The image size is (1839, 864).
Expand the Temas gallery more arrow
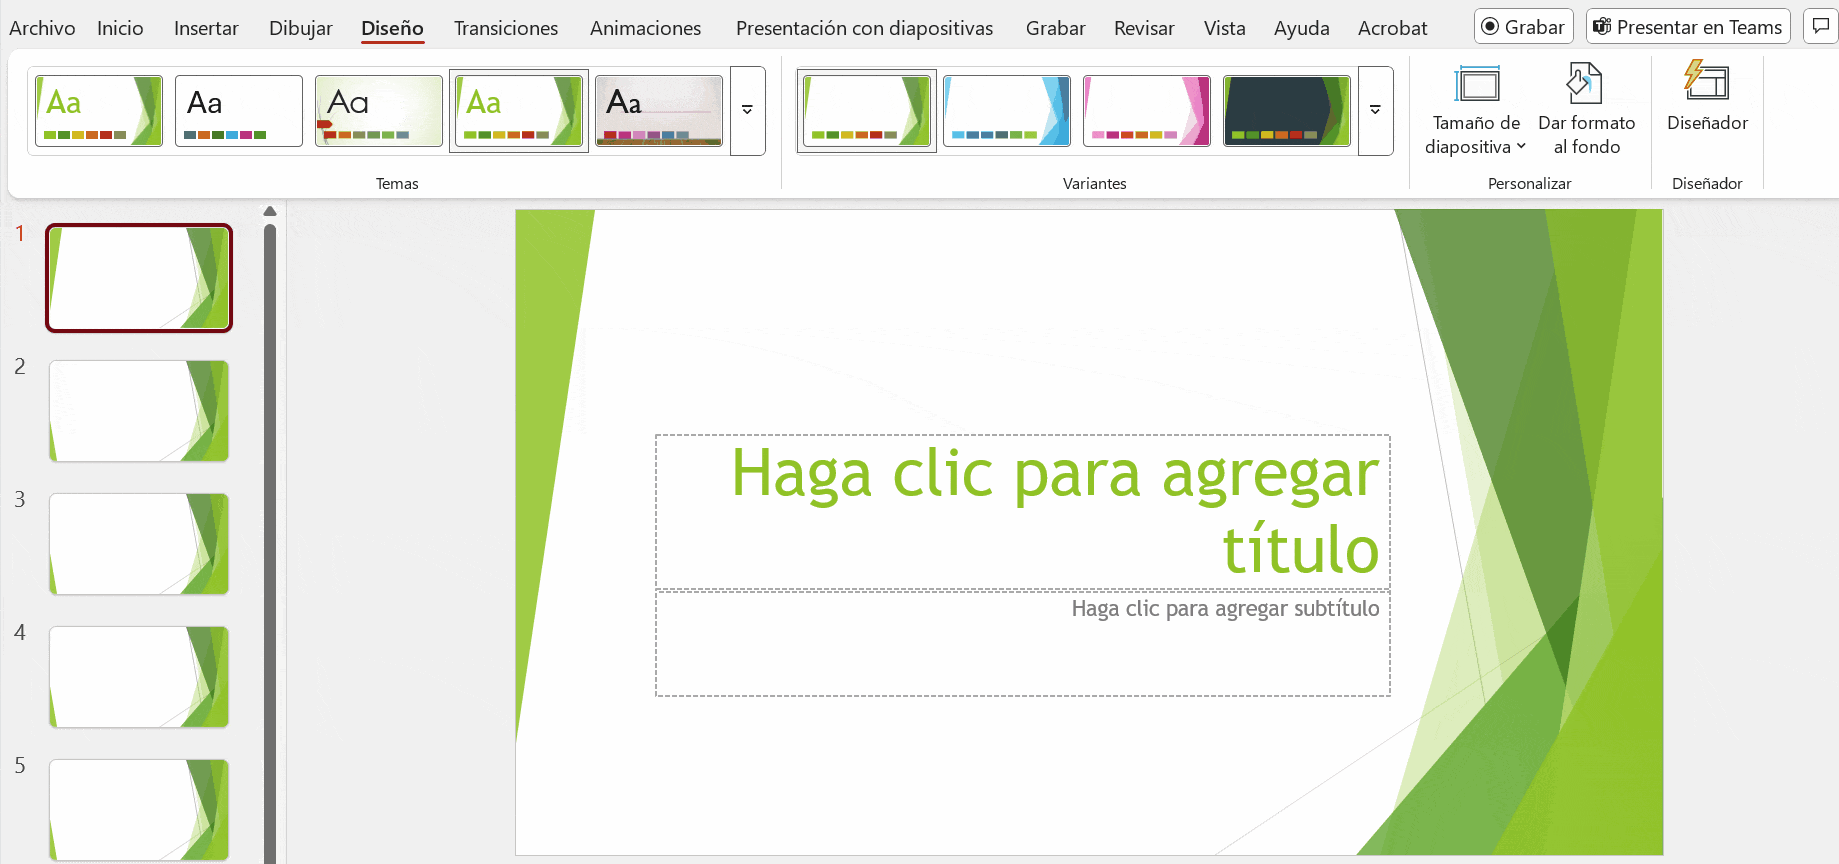(x=747, y=111)
